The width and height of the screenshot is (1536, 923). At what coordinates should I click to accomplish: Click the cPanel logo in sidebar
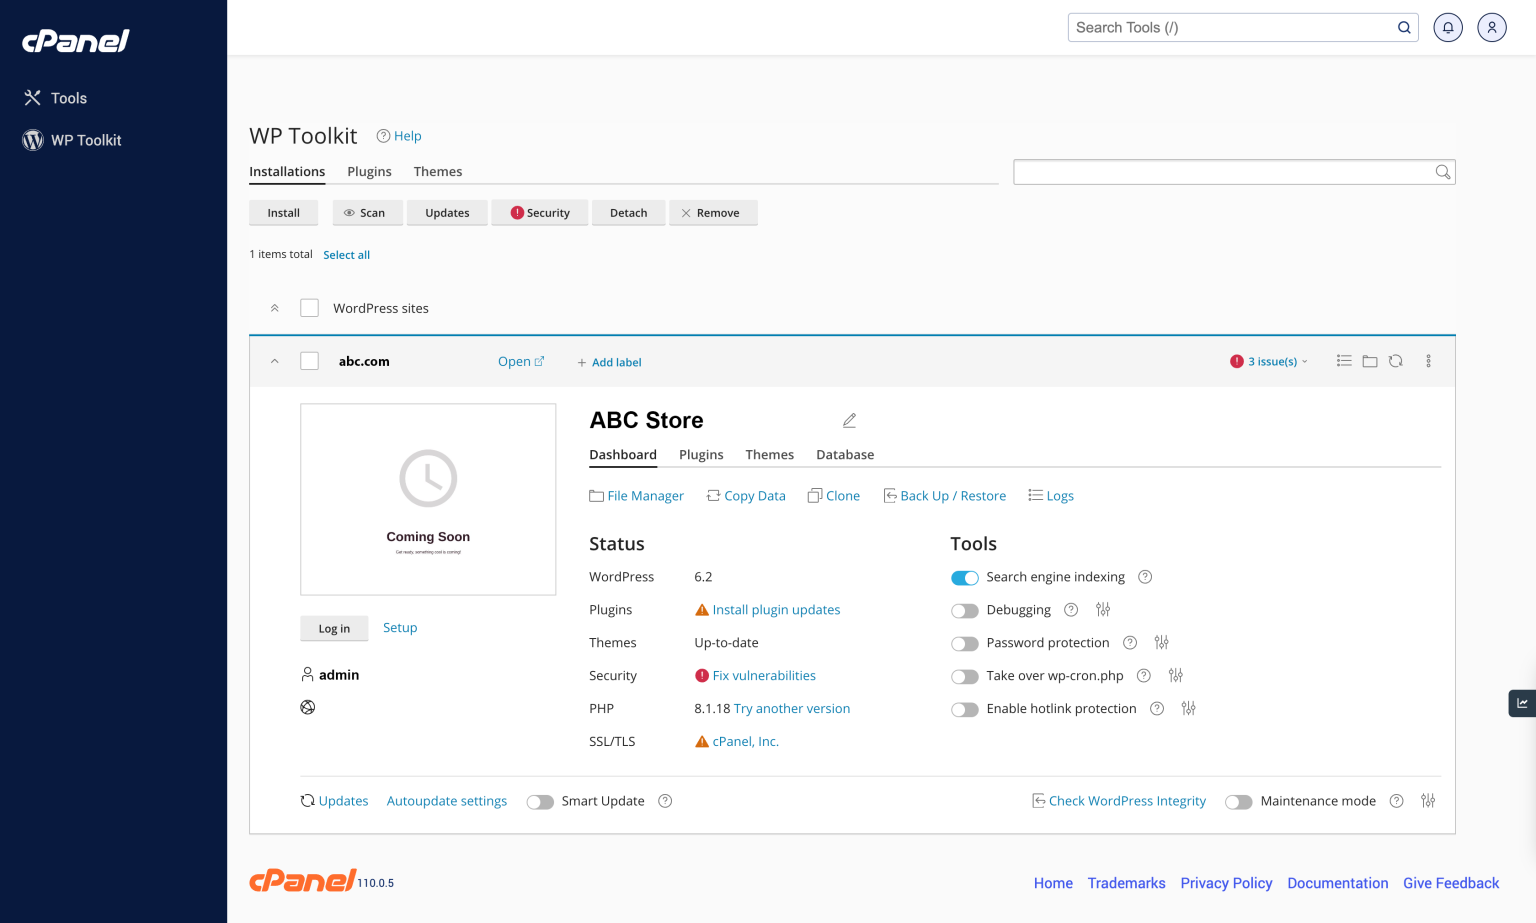(x=76, y=41)
